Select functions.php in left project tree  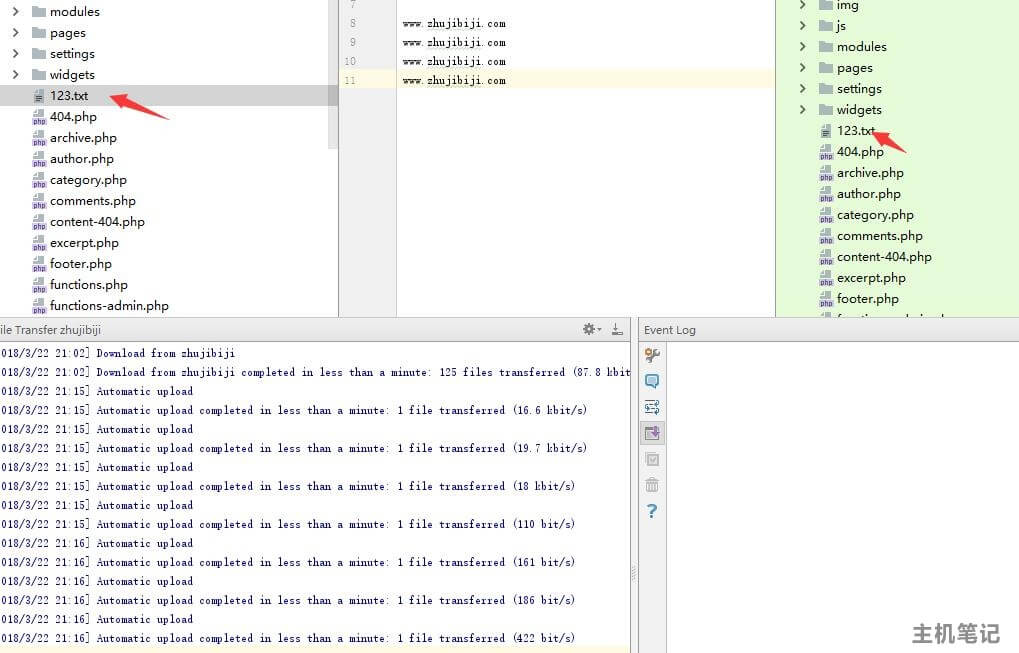coord(88,285)
